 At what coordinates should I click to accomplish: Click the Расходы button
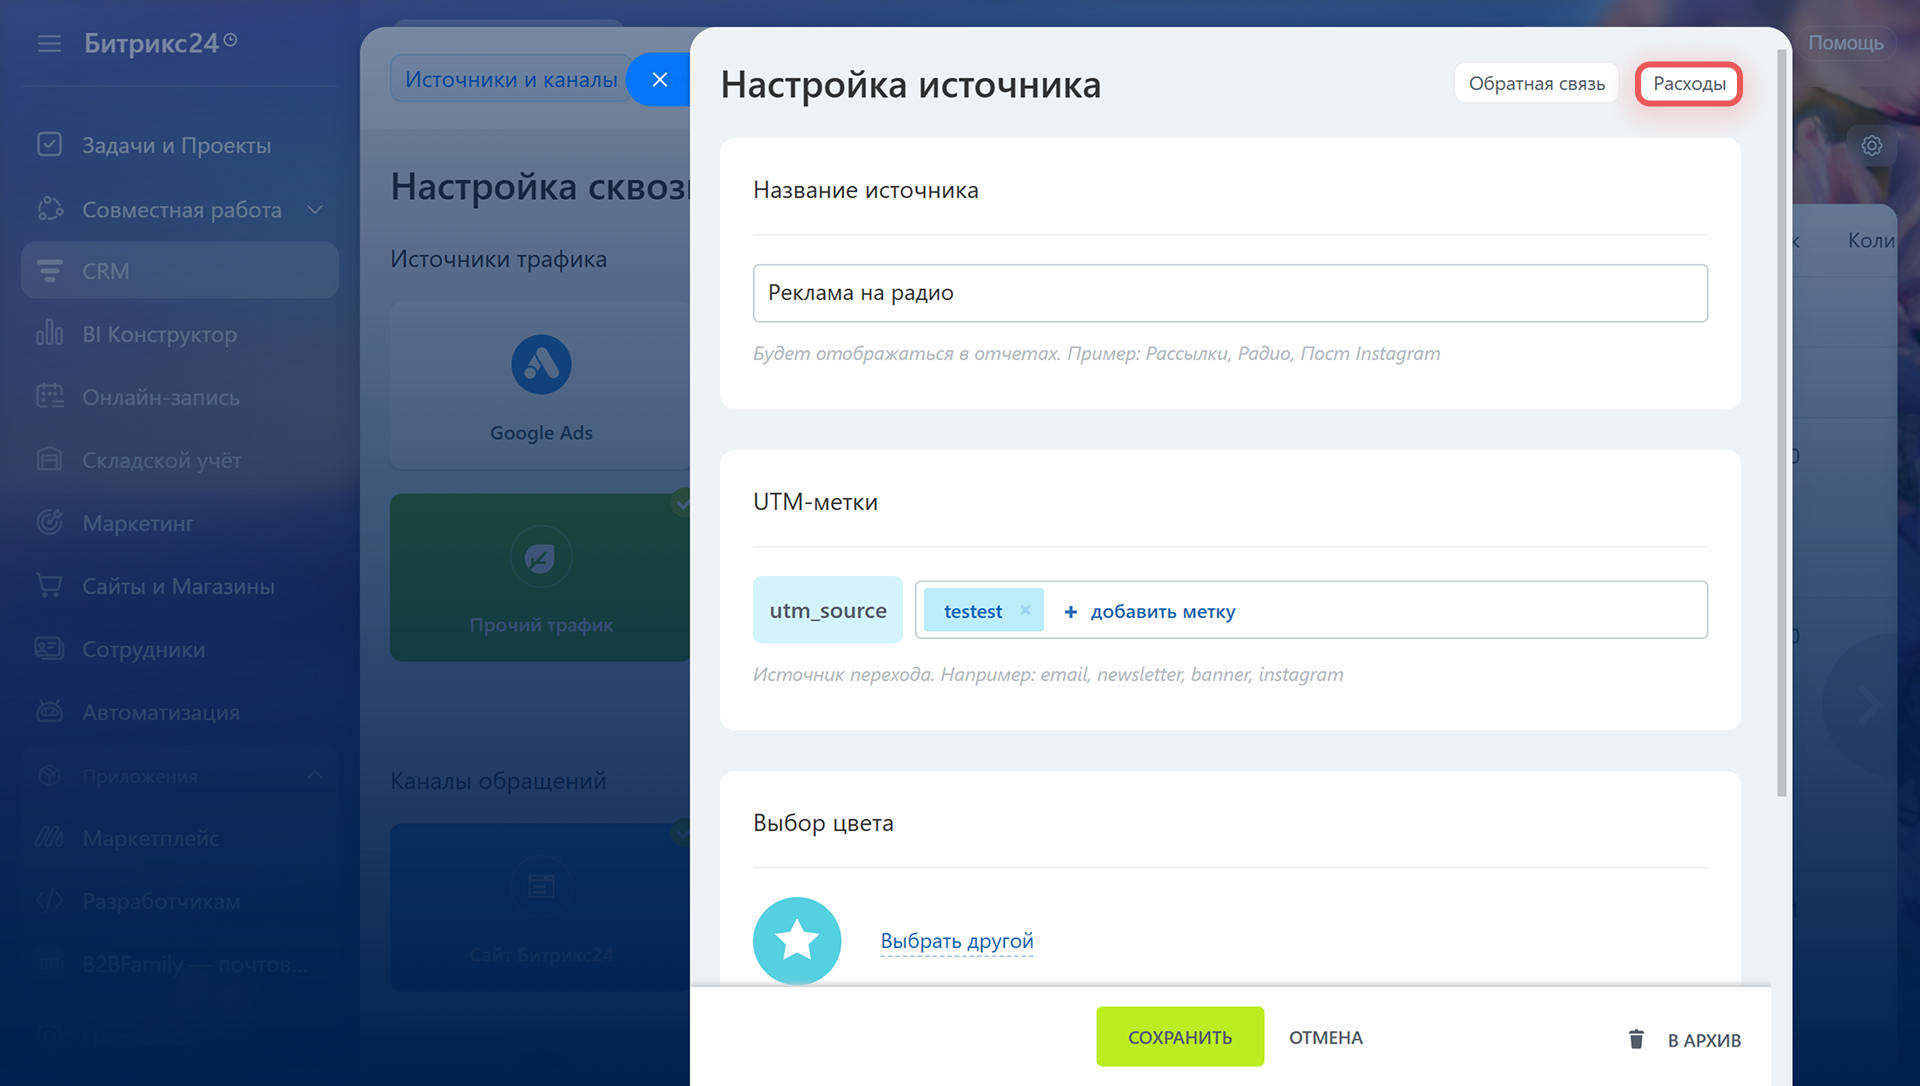pyautogui.click(x=1688, y=84)
